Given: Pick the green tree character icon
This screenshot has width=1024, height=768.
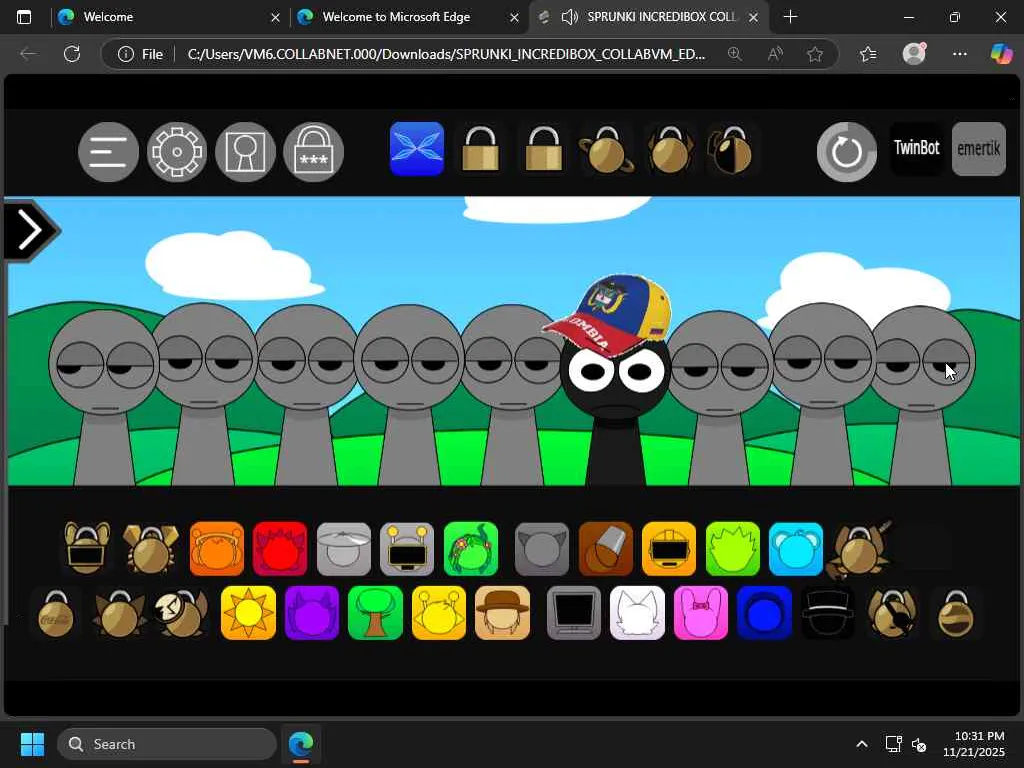Looking at the screenshot, I should (x=376, y=613).
